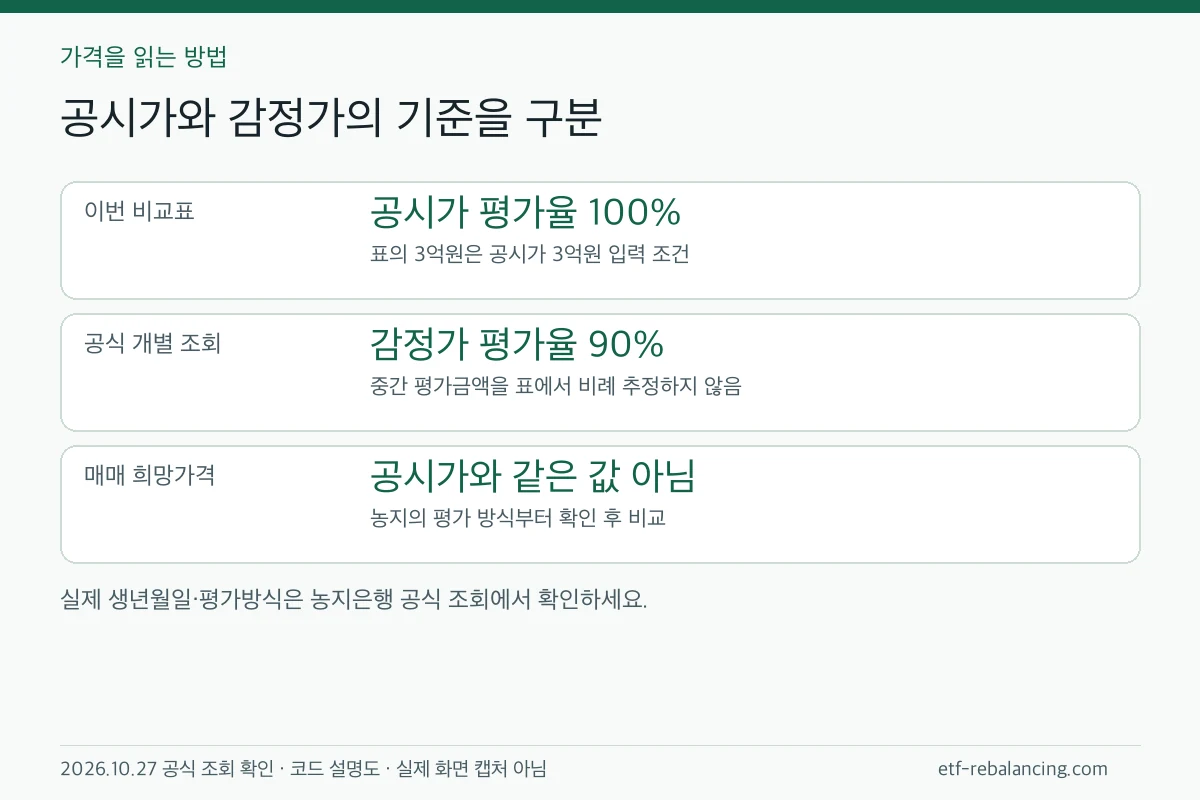
Task: Click the heading '공시가와 감정가의 기준을 구분'
Action: 331,120
